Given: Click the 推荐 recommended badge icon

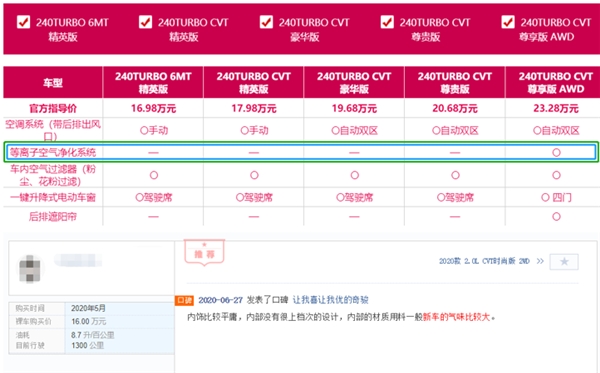Looking at the screenshot, I should pyautogui.click(x=204, y=252).
